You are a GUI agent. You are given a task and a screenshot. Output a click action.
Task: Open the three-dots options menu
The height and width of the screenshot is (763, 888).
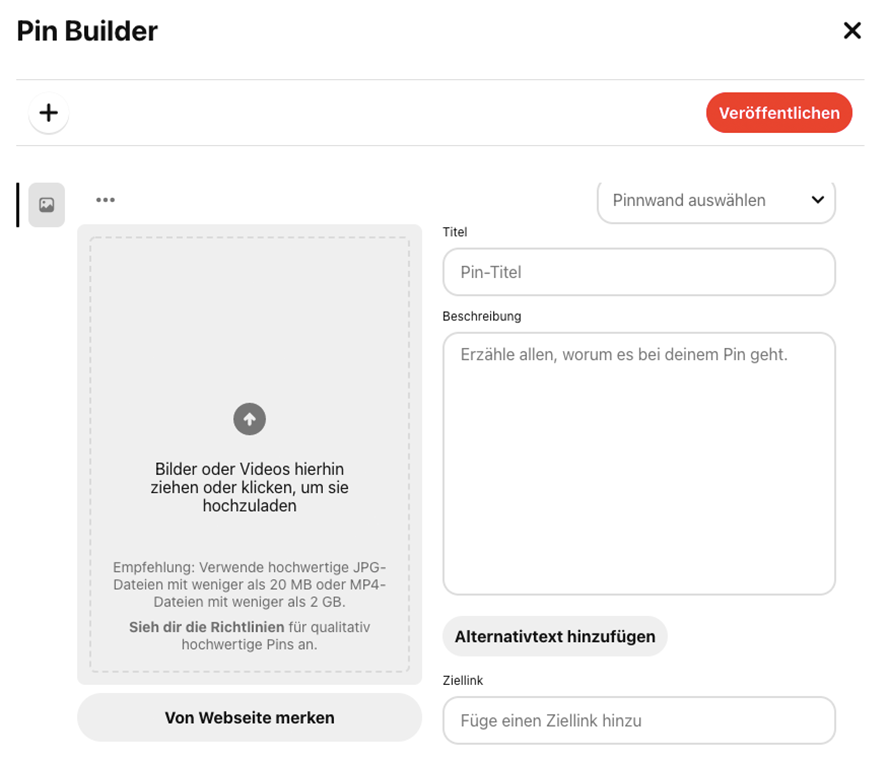coord(105,200)
